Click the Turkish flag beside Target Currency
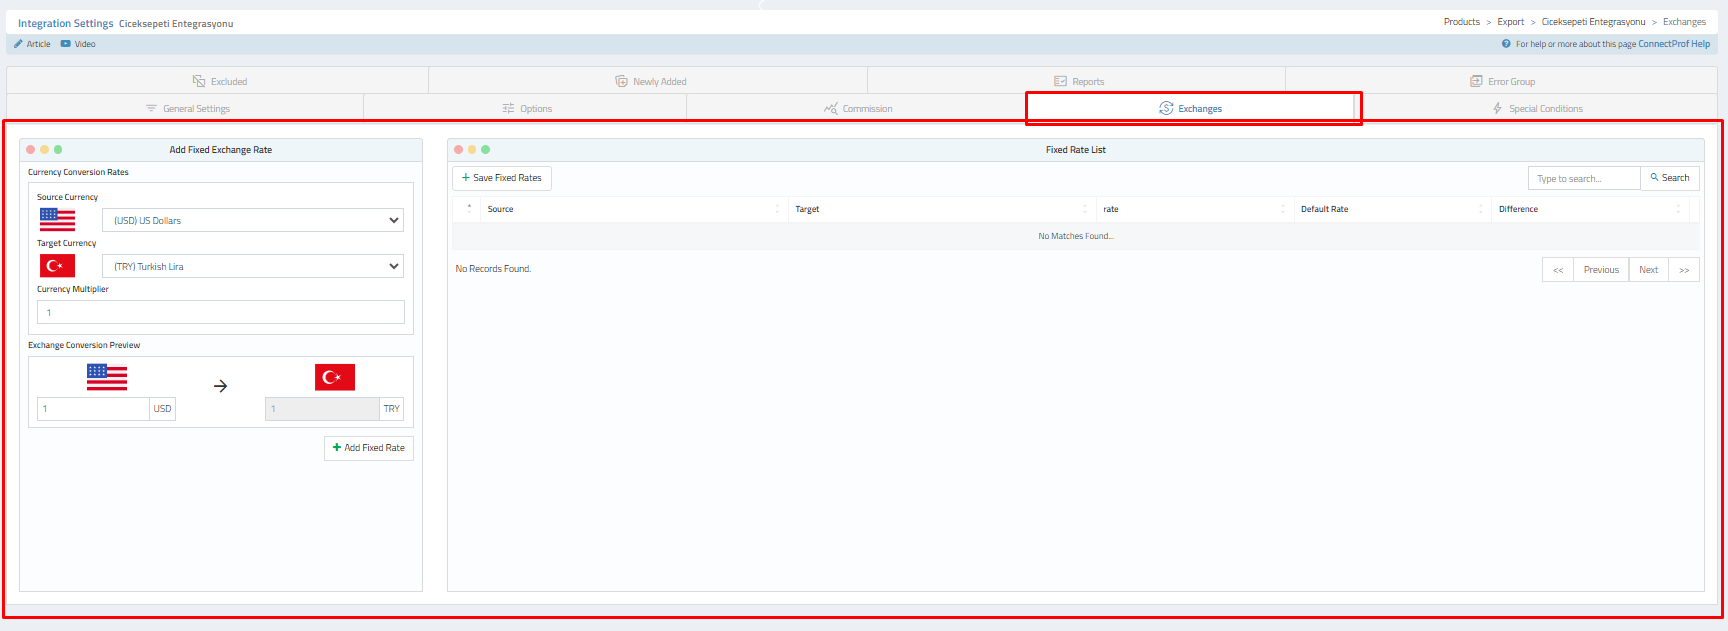This screenshot has width=1728, height=631. 57,266
